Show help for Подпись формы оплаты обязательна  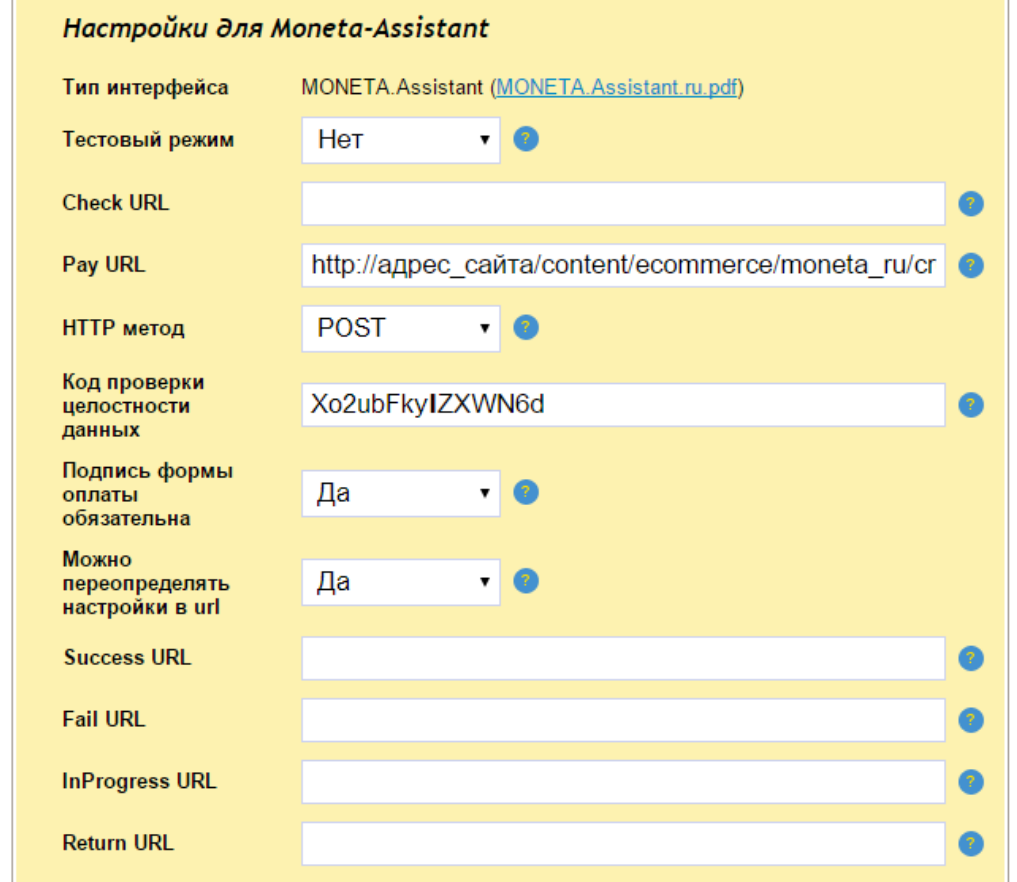click(x=526, y=492)
